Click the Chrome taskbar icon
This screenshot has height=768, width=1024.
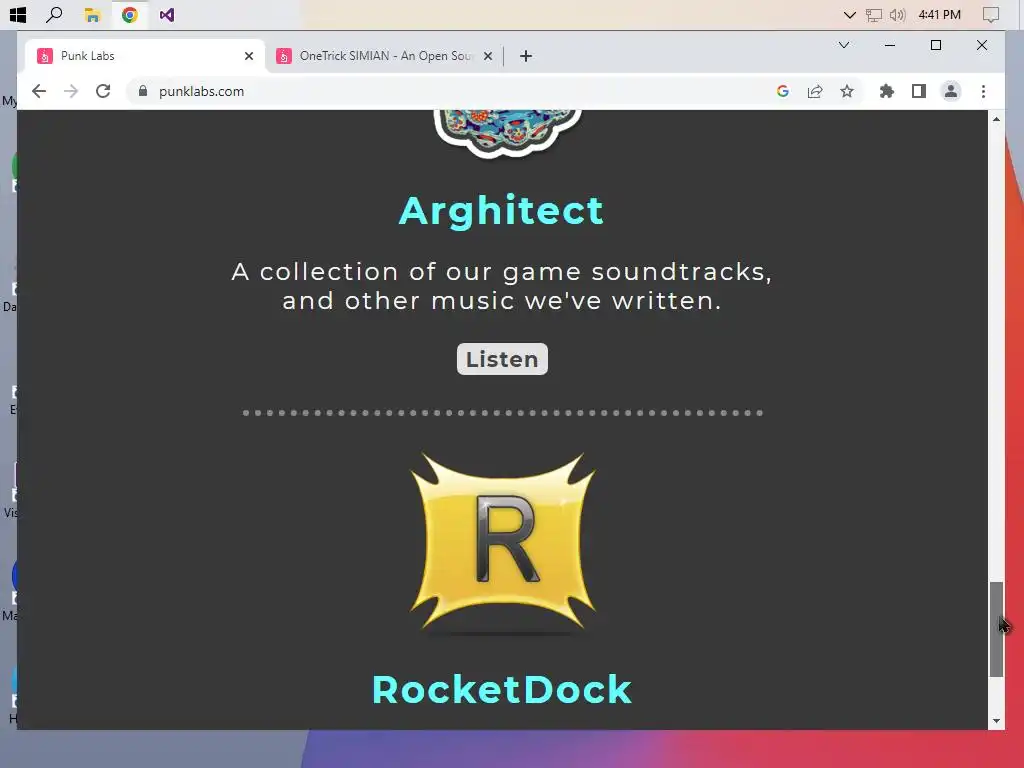[129, 14]
